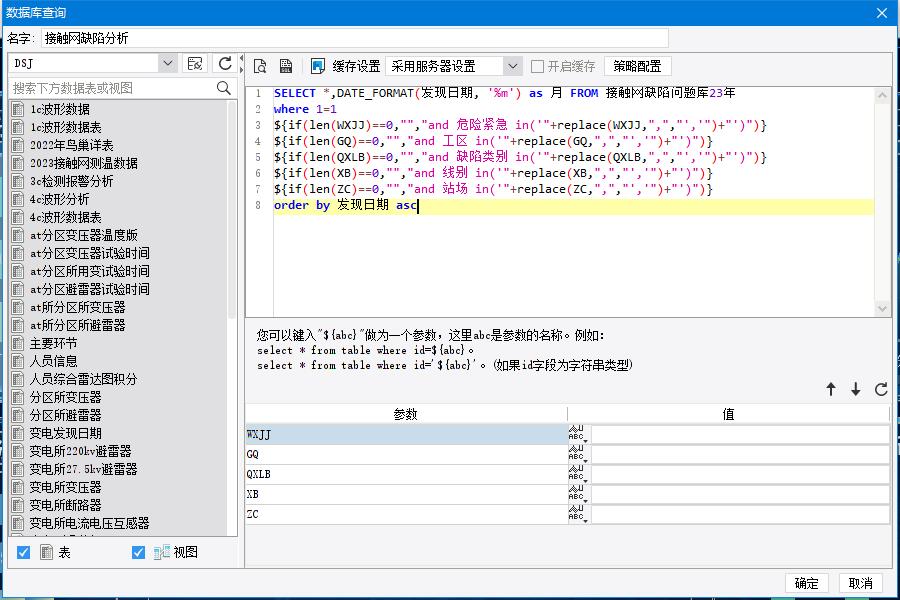Select table at分区所用变试验时间
The width and height of the screenshot is (900, 600).
coord(90,271)
